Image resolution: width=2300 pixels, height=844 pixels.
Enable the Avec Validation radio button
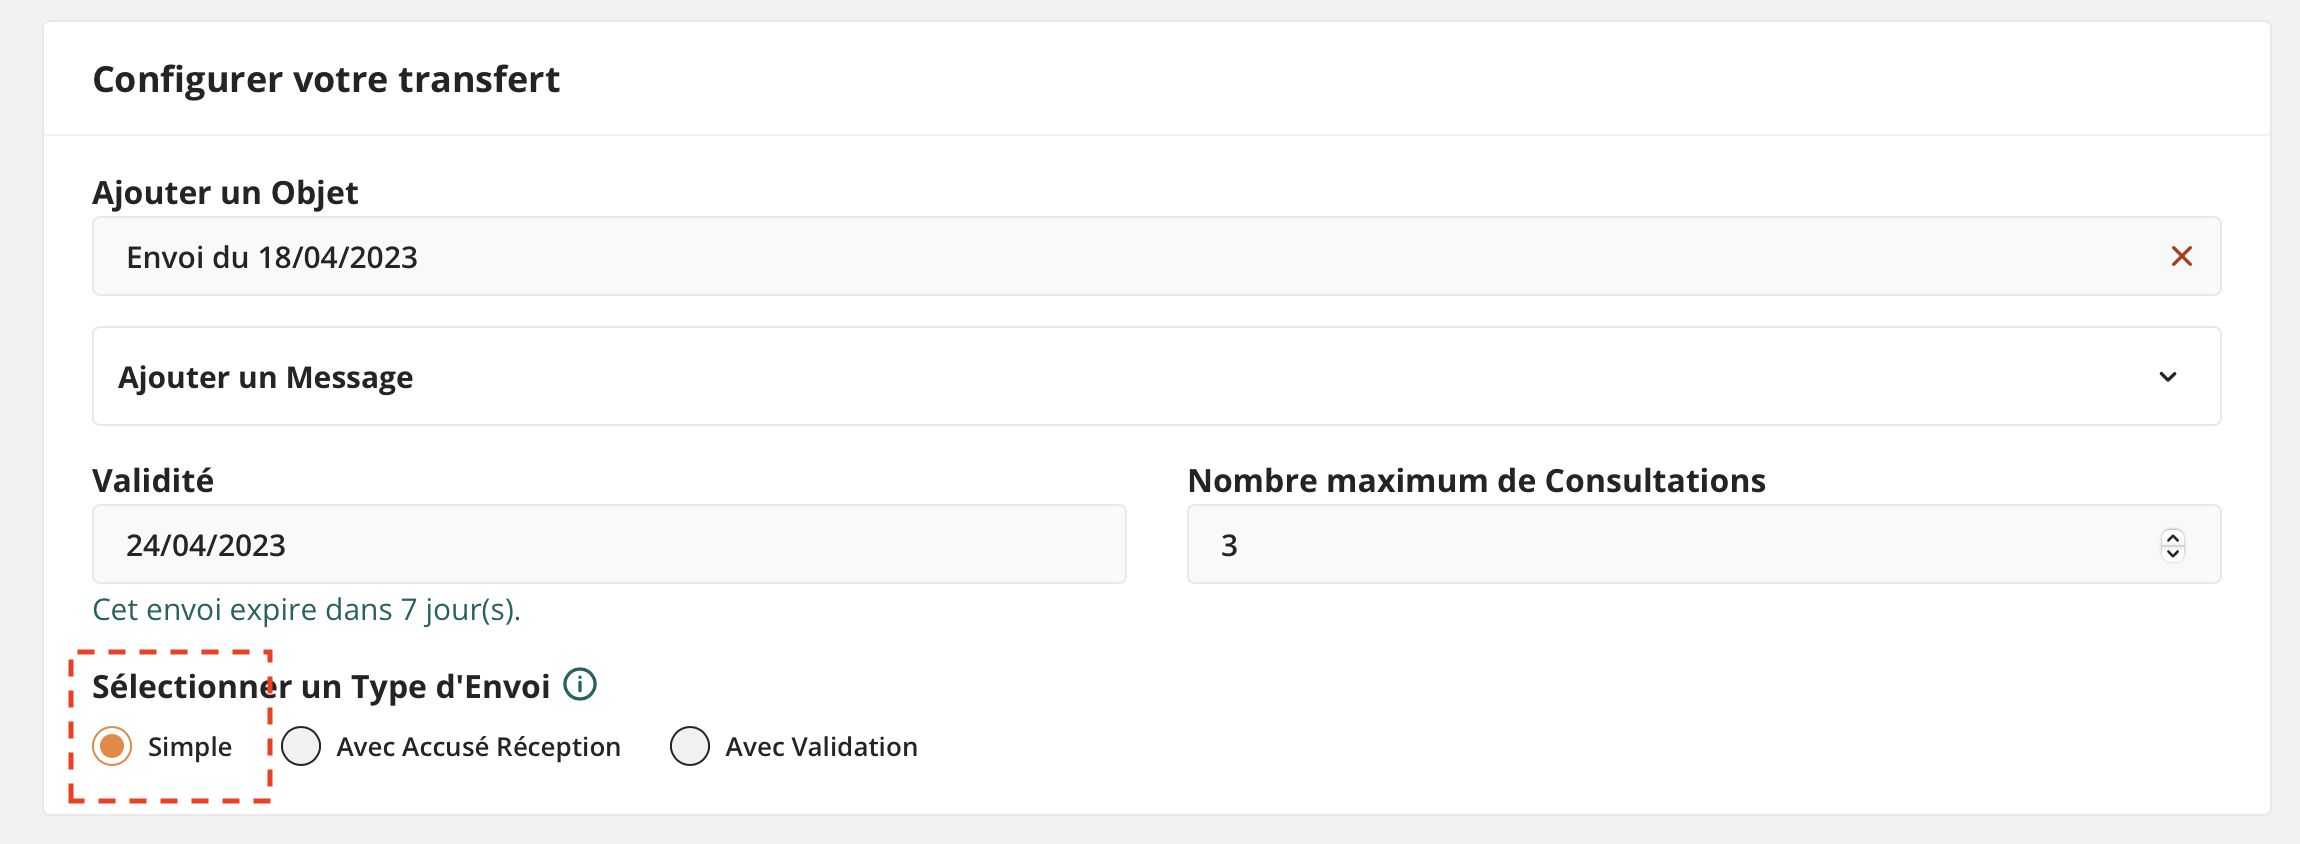click(x=690, y=747)
